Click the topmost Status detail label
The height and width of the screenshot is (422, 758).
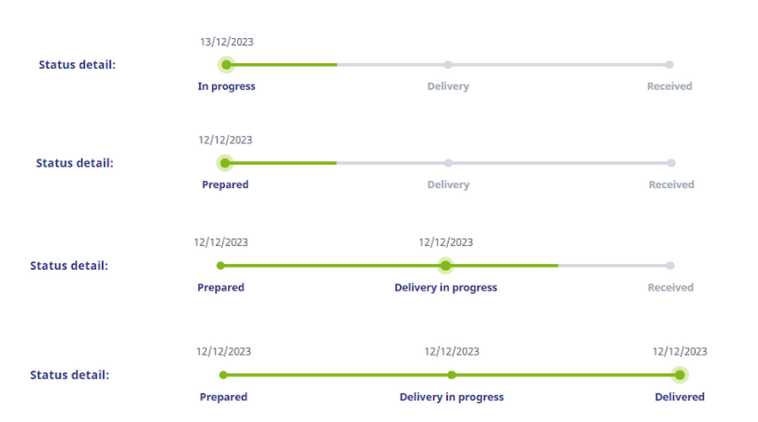[x=77, y=65]
